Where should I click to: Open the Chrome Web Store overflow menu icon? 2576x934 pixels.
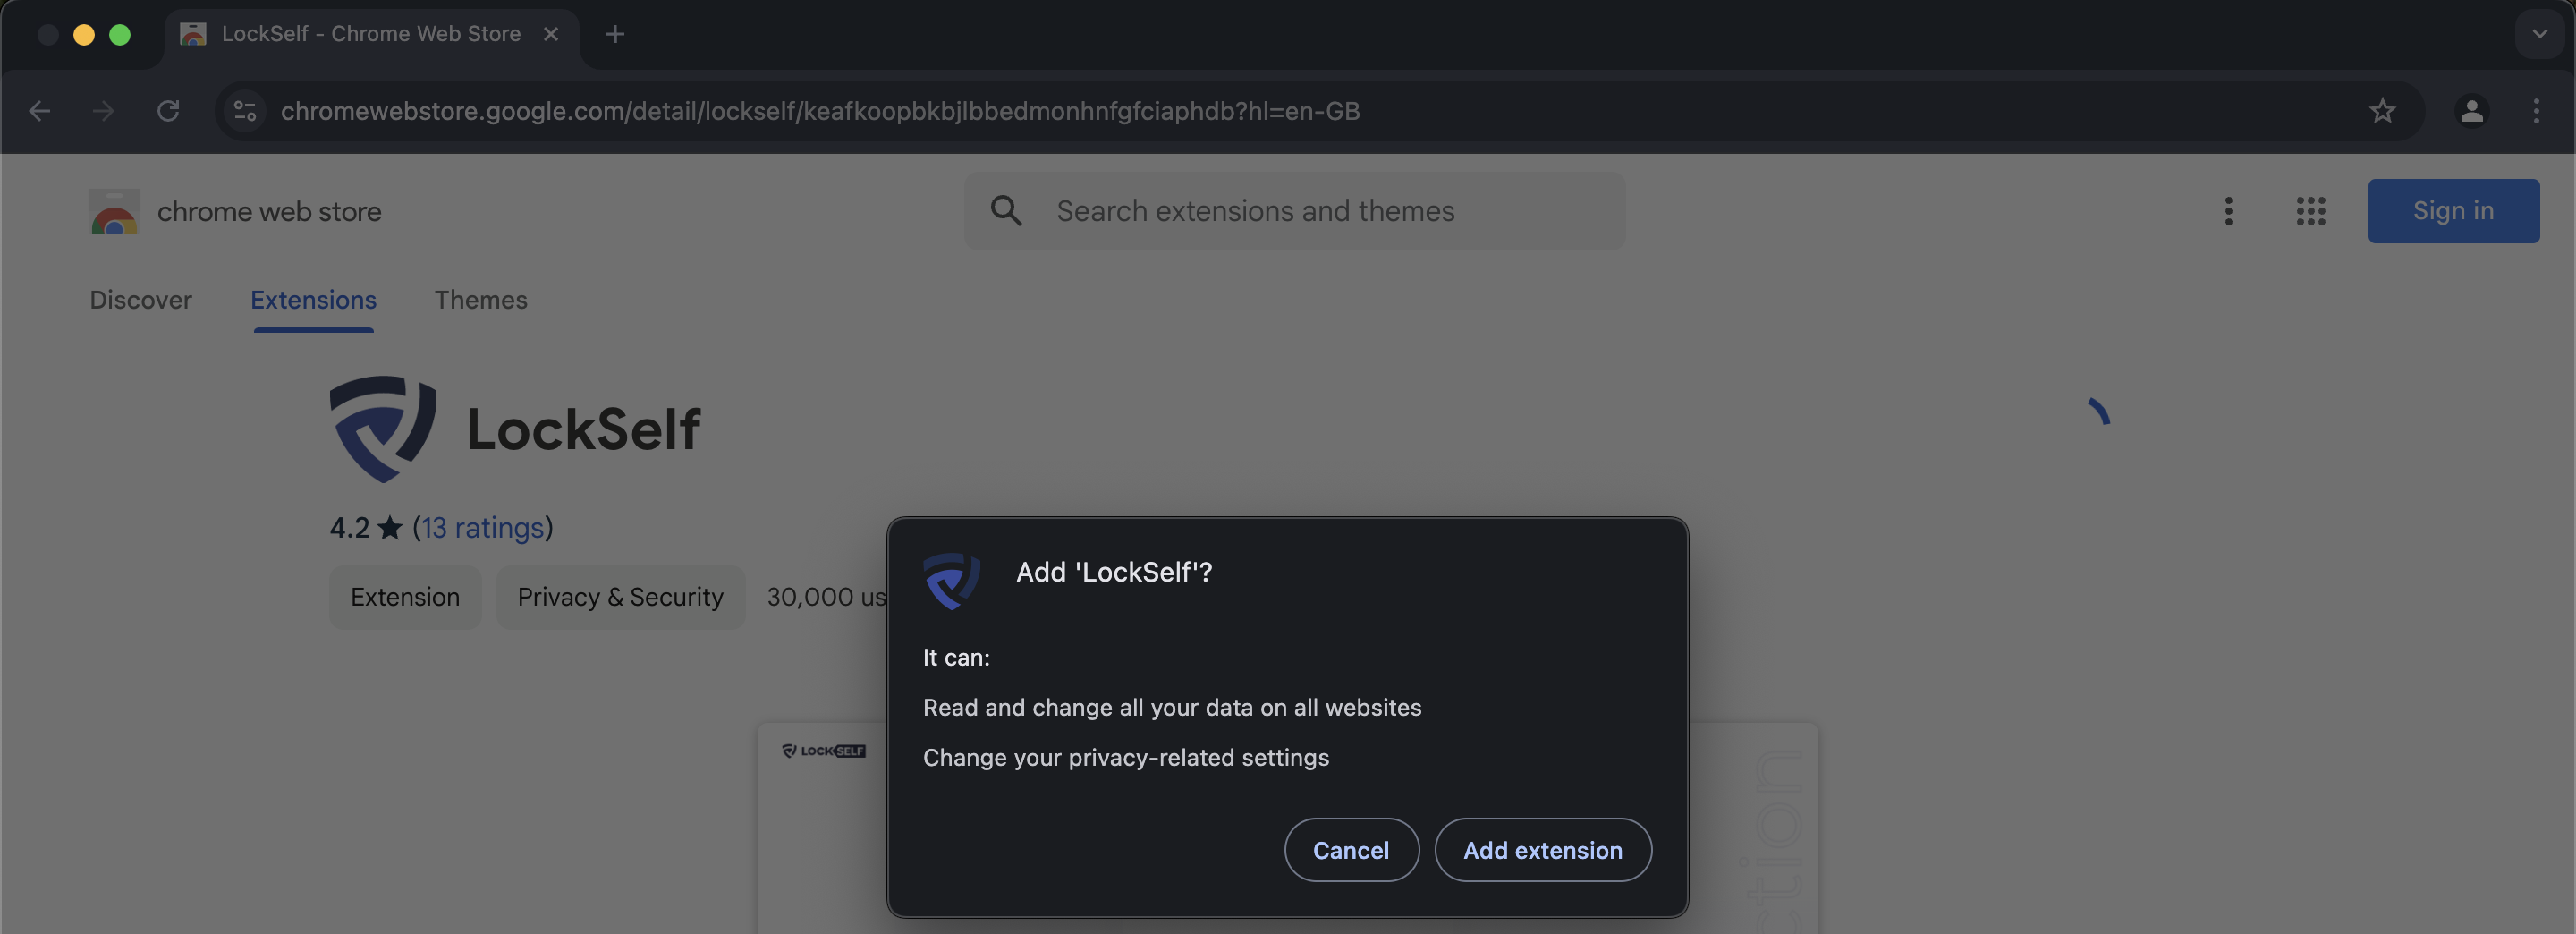pos(2228,211)
